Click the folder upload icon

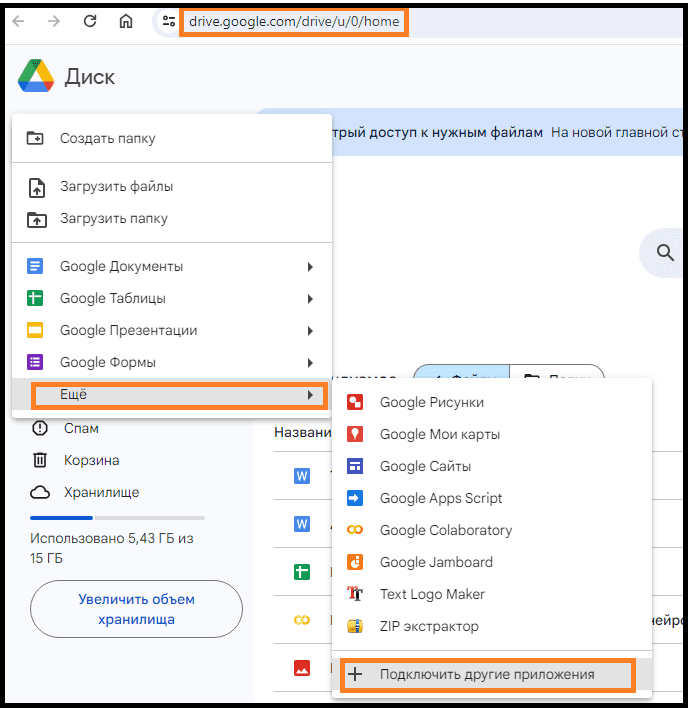tap(37, 219)
